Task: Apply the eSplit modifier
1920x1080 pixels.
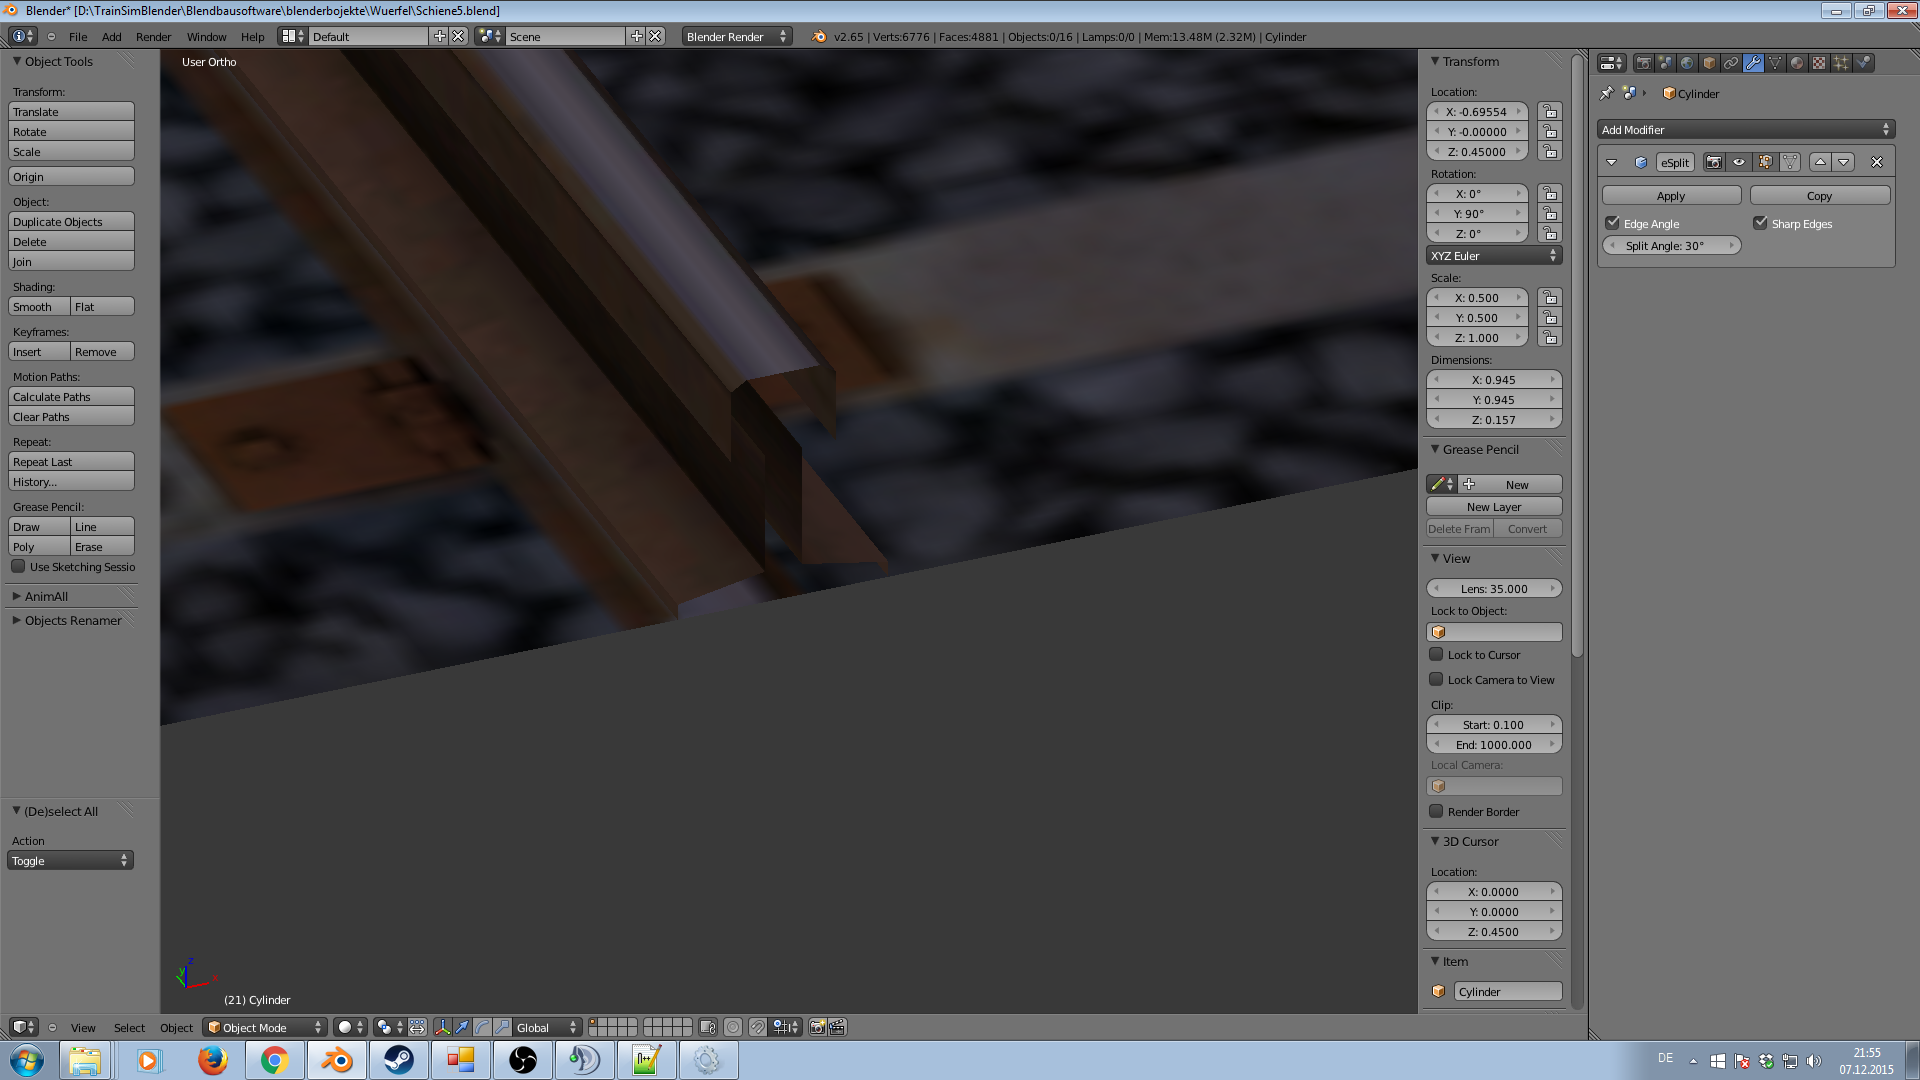Action: click(1671, 196)
